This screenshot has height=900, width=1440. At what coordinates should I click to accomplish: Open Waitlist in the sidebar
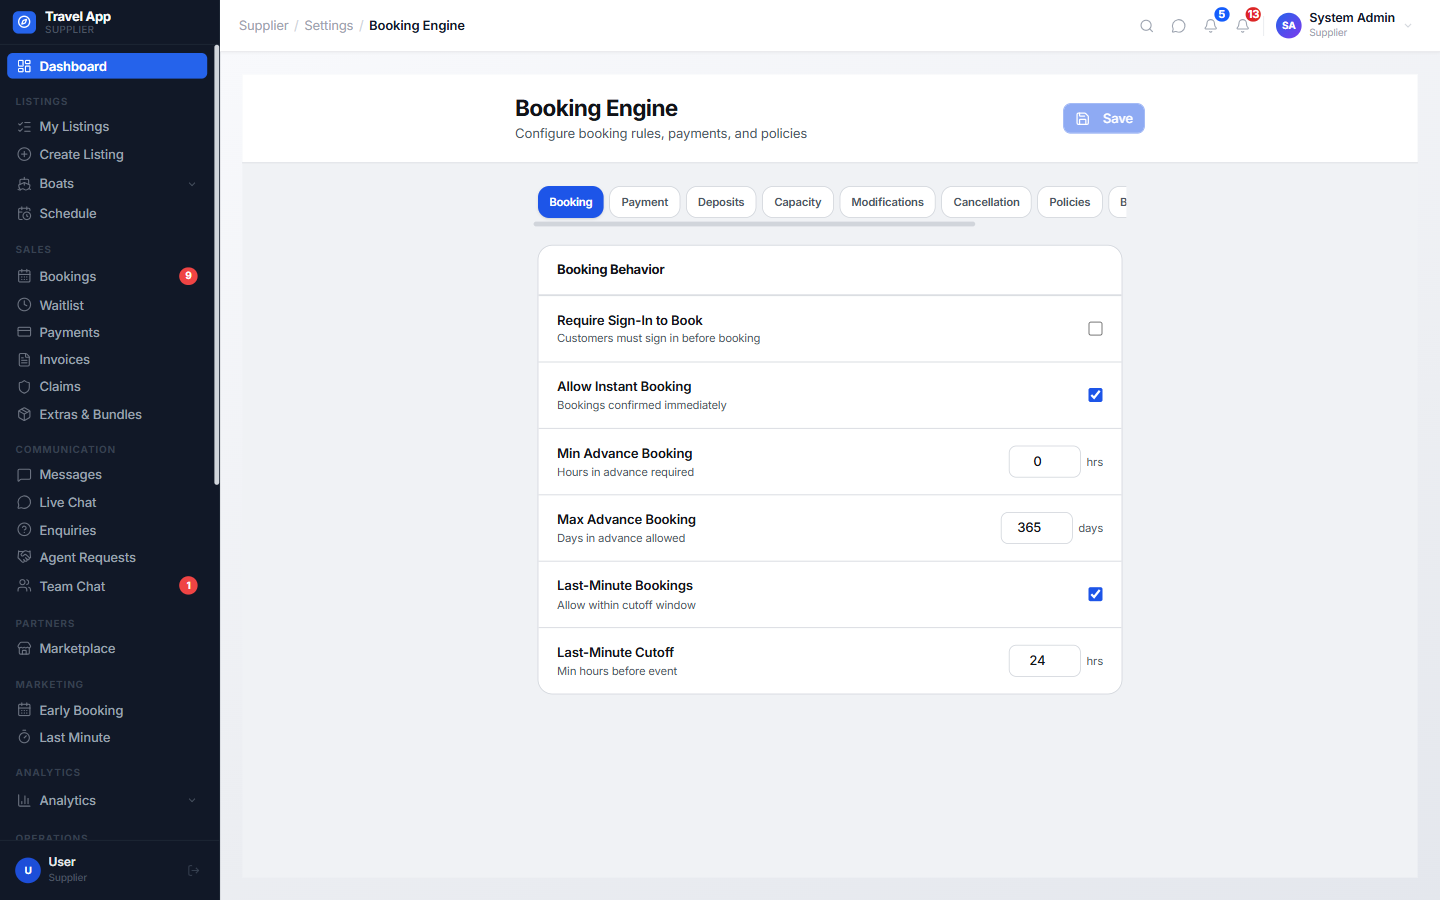[107, 306]
